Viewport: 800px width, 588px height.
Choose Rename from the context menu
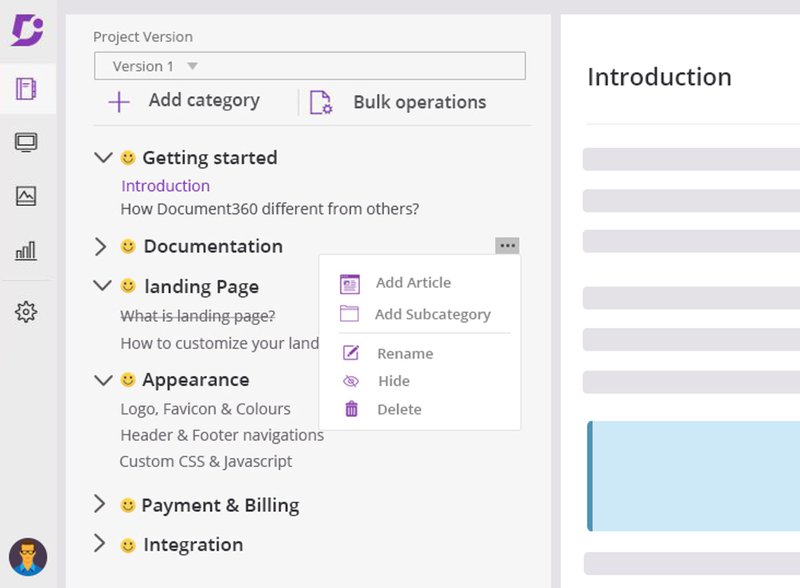pos(404,353)
